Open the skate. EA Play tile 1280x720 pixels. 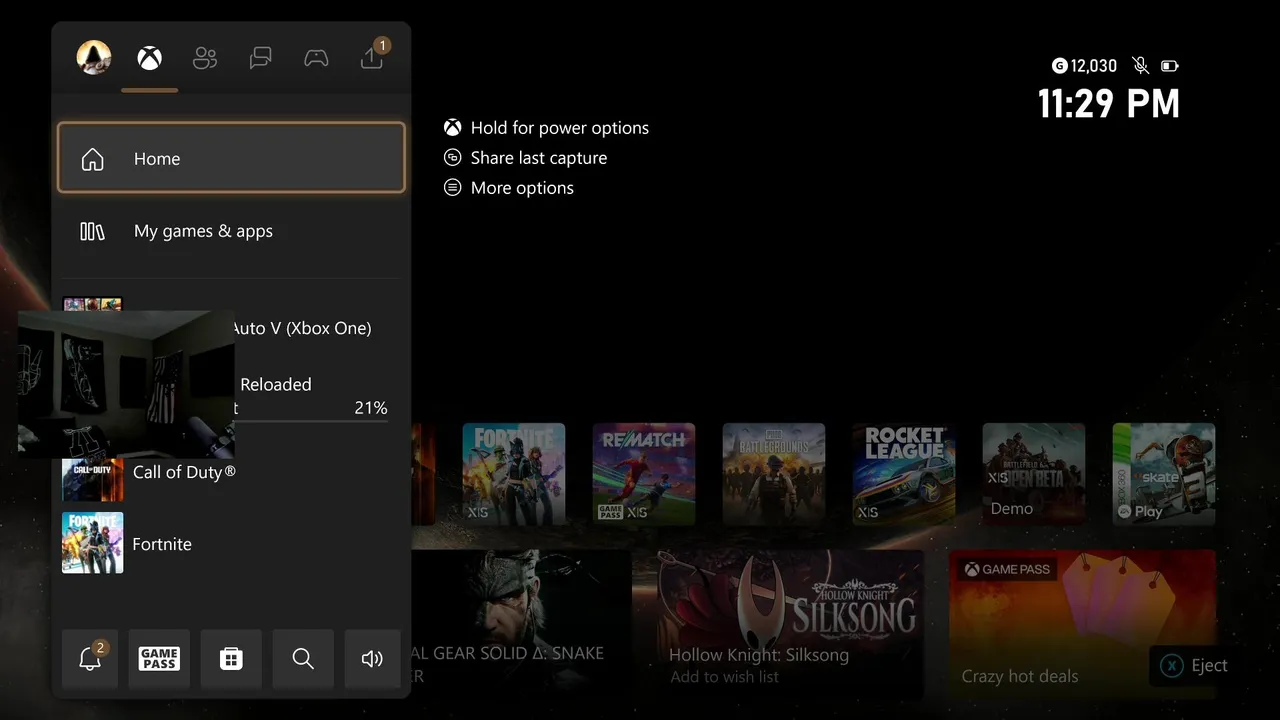click(x=1164, y=474)
